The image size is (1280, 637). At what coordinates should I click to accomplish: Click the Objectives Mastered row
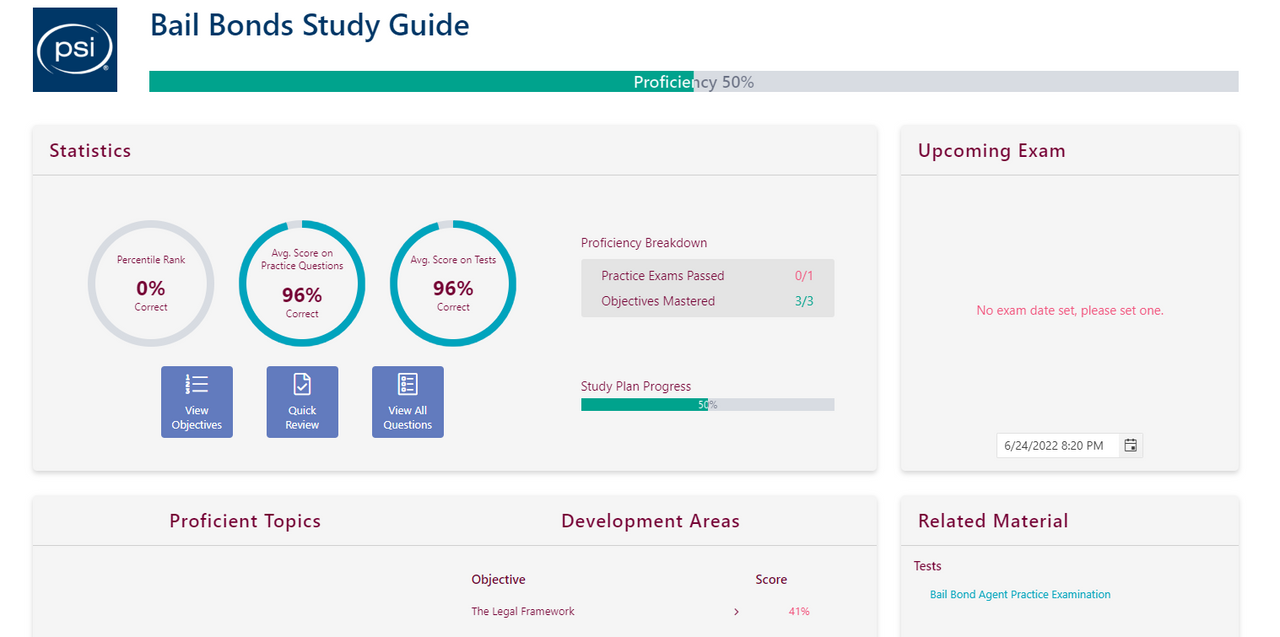[707, 301]
